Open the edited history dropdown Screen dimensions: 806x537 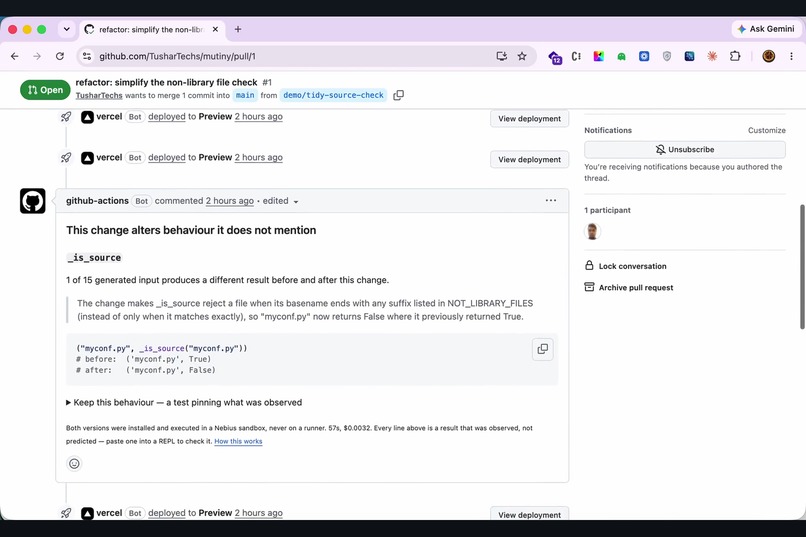pos(281,201)
